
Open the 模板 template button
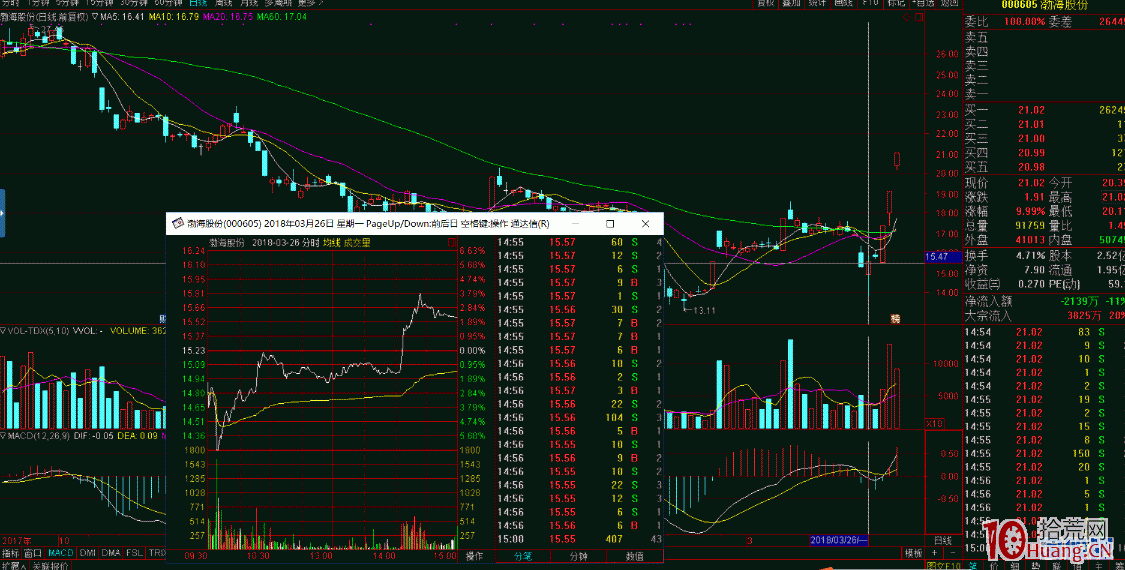point(913,553)
